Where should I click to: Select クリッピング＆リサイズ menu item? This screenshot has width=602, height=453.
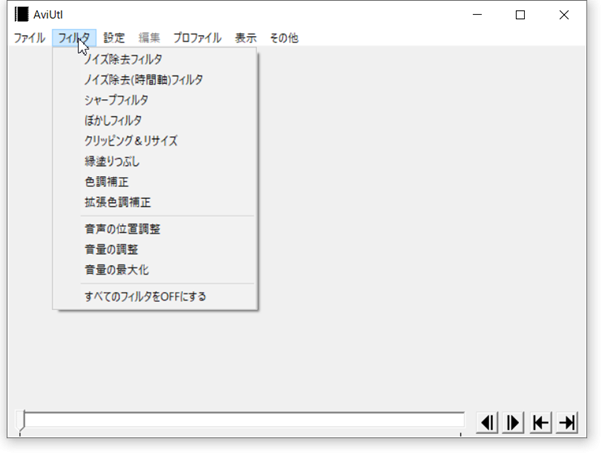[x=155, y=141]
